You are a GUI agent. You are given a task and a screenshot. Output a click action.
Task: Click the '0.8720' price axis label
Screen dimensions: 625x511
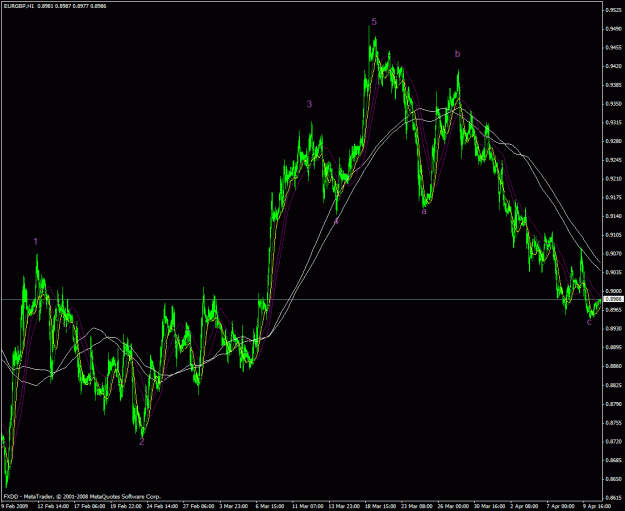pyautogui.click(x=614, y=441)
